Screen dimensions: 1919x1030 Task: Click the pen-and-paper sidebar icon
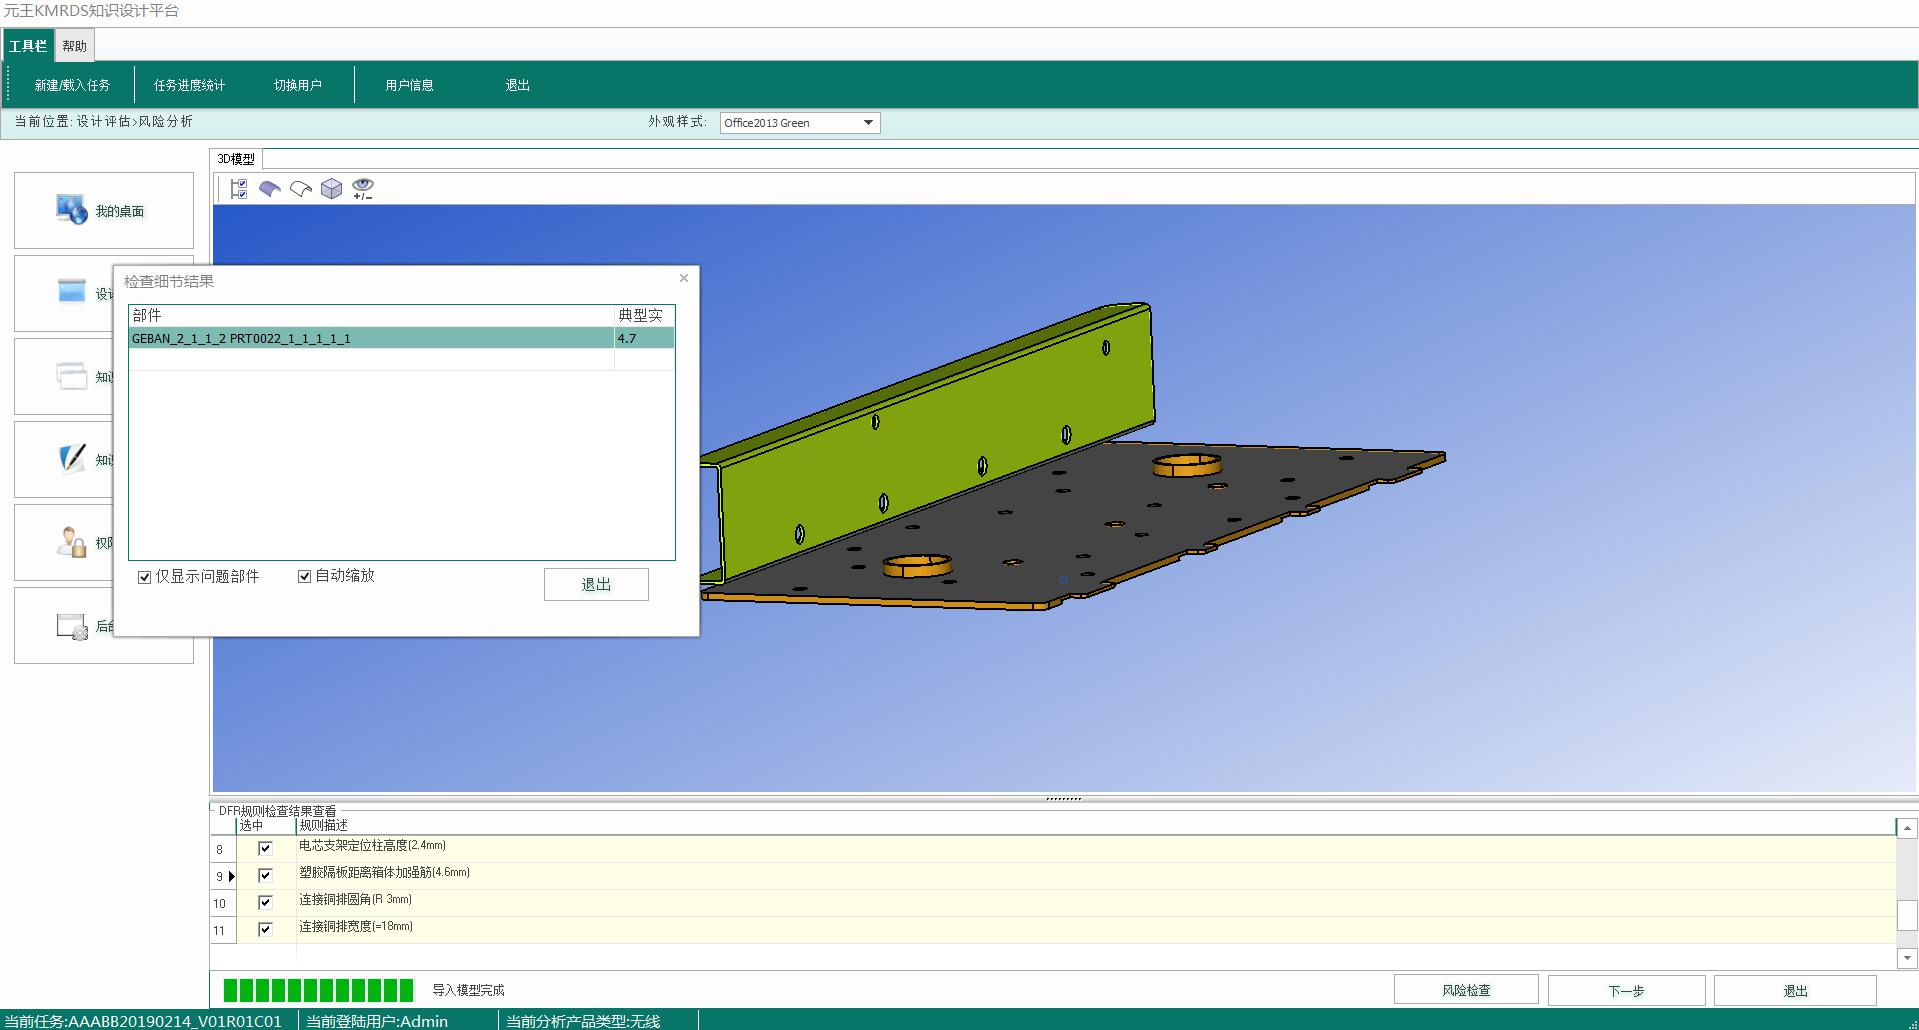(x=72, y=459)
